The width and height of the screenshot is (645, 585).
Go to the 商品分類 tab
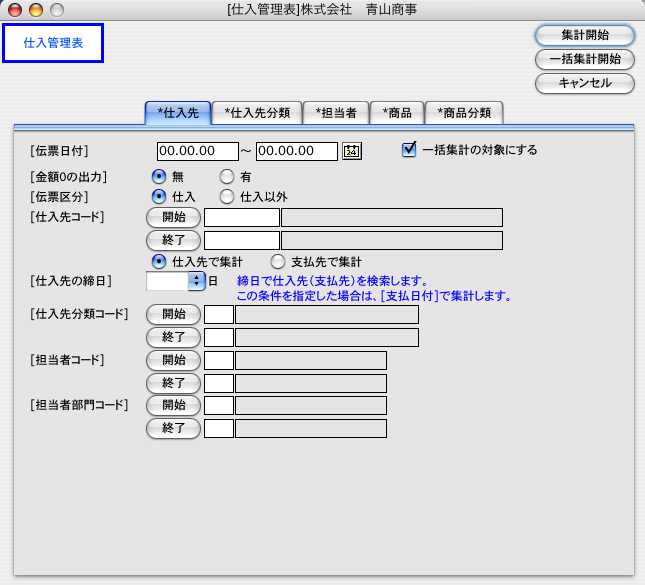(x=464, y=113)
